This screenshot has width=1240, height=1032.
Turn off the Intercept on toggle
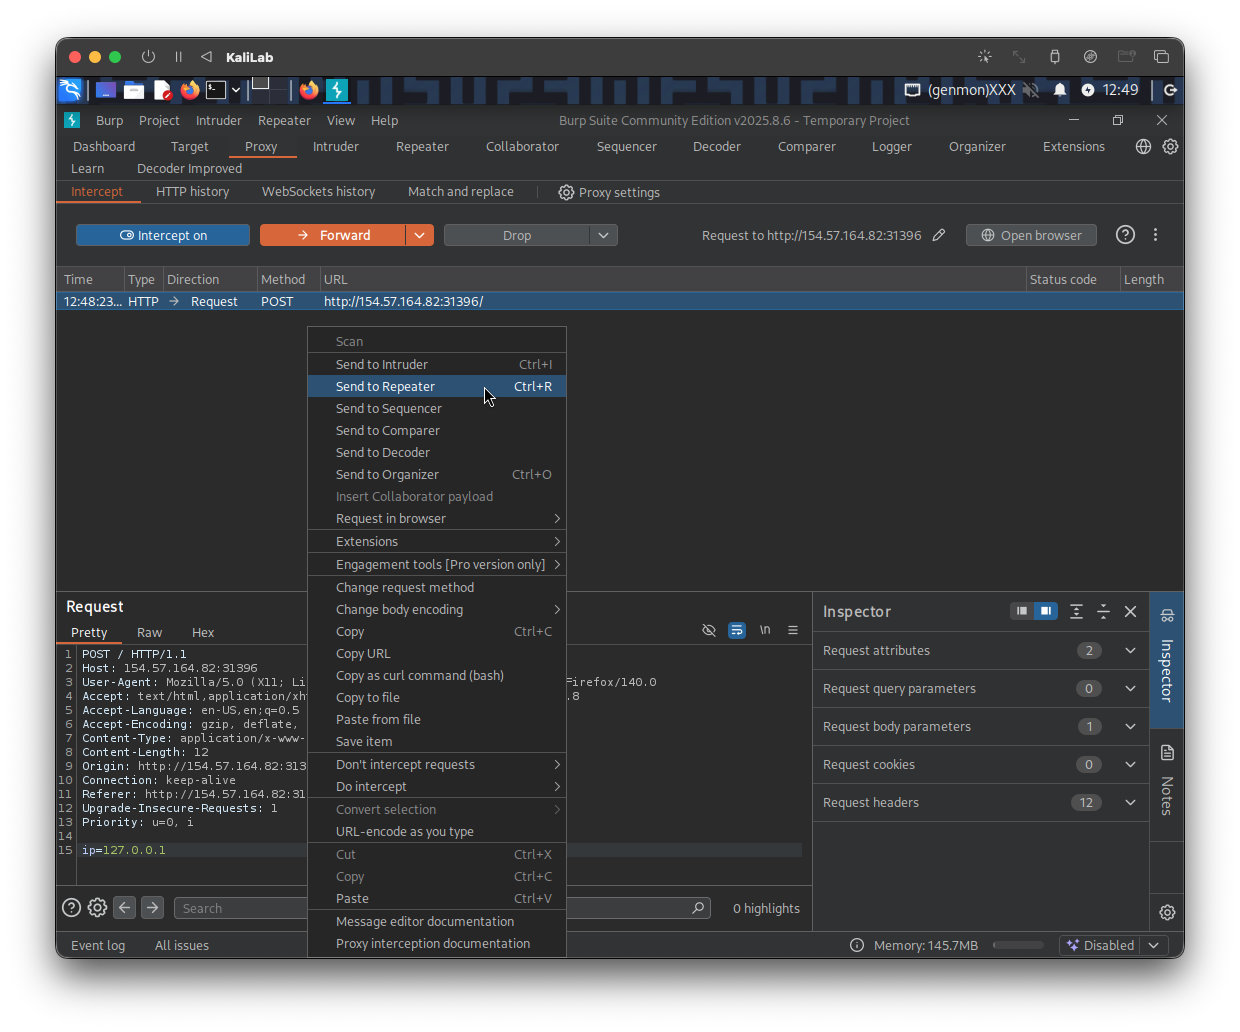(x=163, y=235)
